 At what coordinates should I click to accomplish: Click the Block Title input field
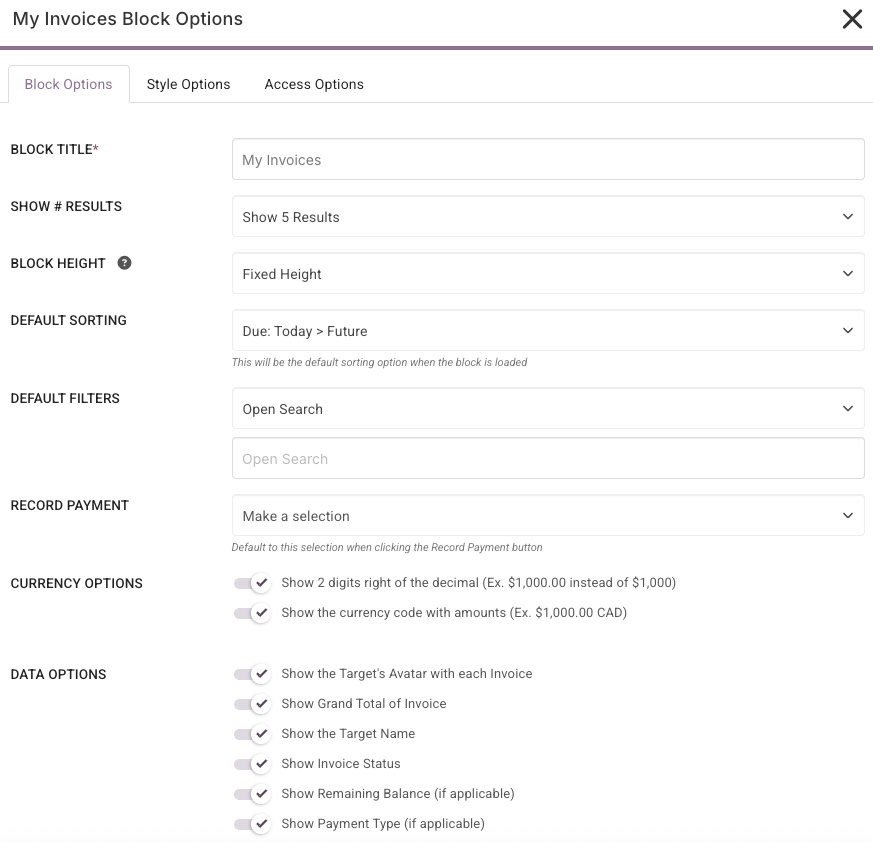pos(548,160)
